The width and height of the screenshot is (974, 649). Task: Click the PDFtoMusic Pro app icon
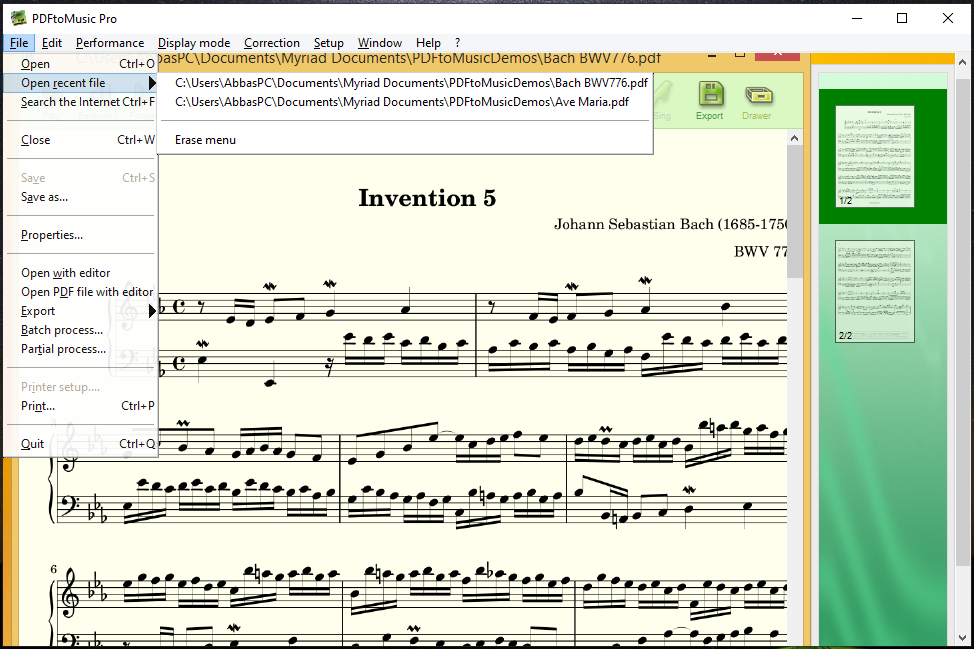(19, 19)
